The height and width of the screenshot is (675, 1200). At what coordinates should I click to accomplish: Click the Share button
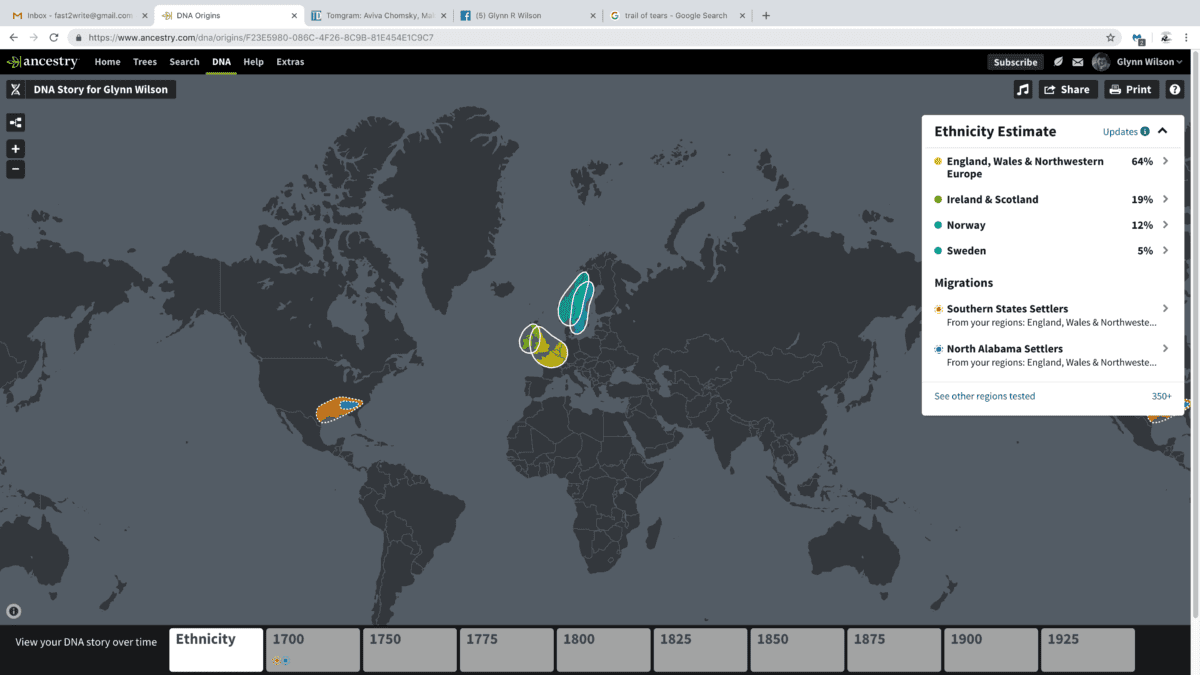pyautogui.click(x=1068, y=89)
